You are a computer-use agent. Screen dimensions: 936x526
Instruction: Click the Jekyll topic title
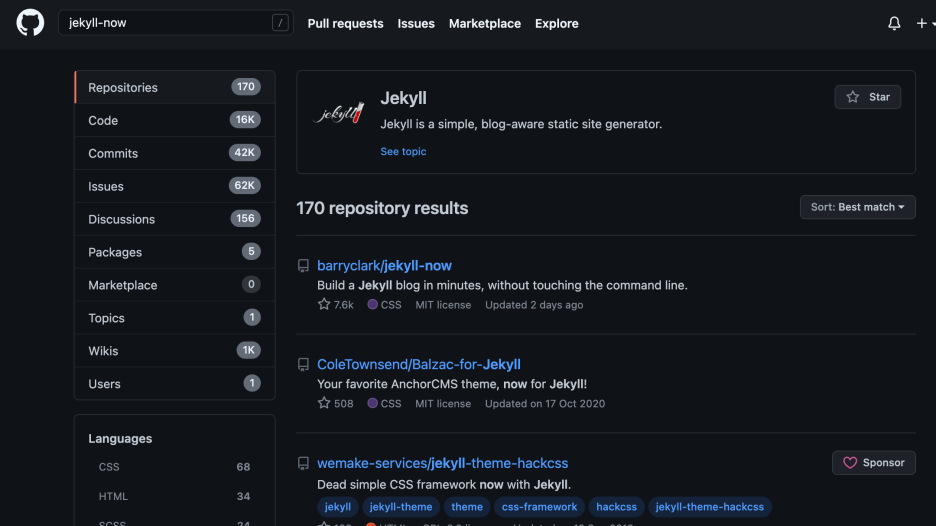tap(404, 98)
